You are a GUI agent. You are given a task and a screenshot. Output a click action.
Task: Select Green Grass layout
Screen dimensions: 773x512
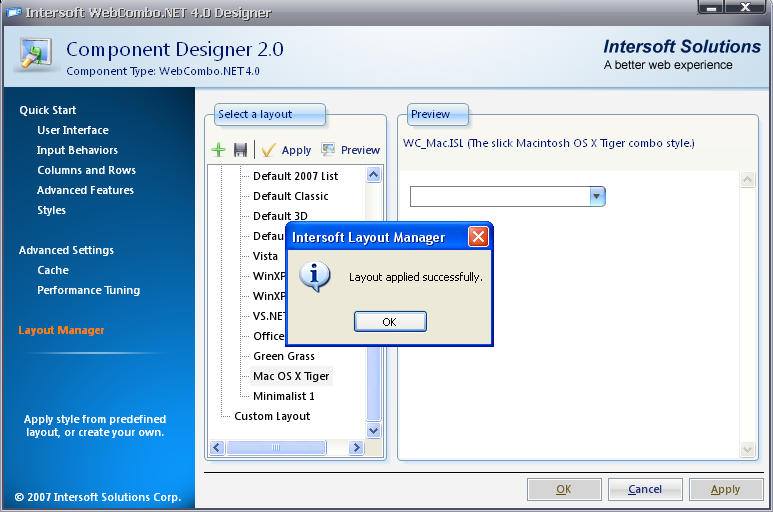click(x=283, y=356)
